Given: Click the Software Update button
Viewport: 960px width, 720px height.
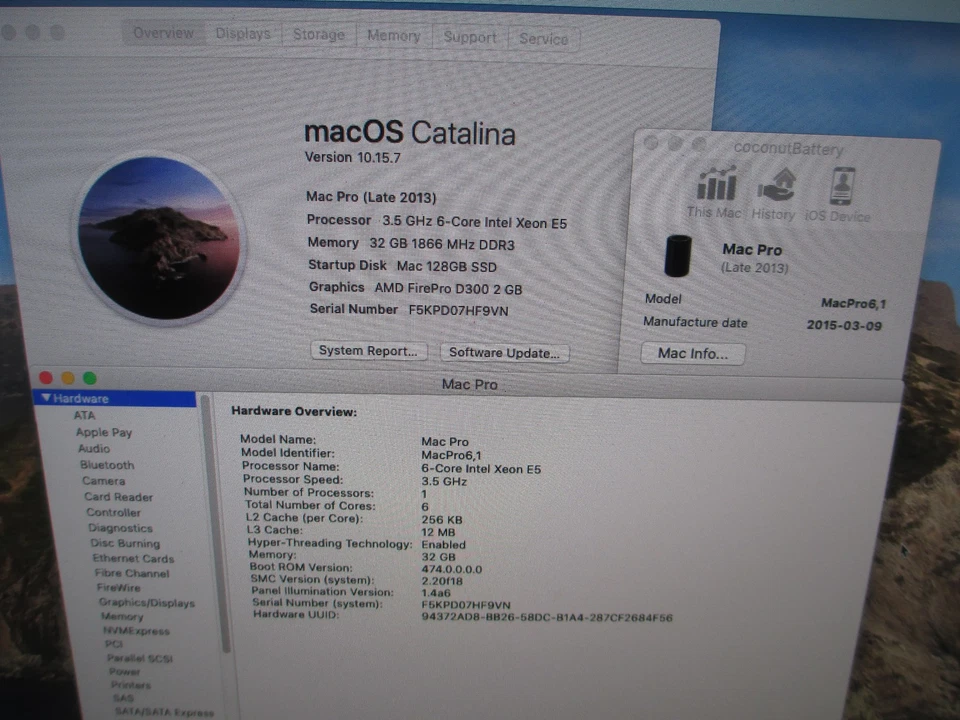Looking at the screenshot, I should [x=504, y=353].
